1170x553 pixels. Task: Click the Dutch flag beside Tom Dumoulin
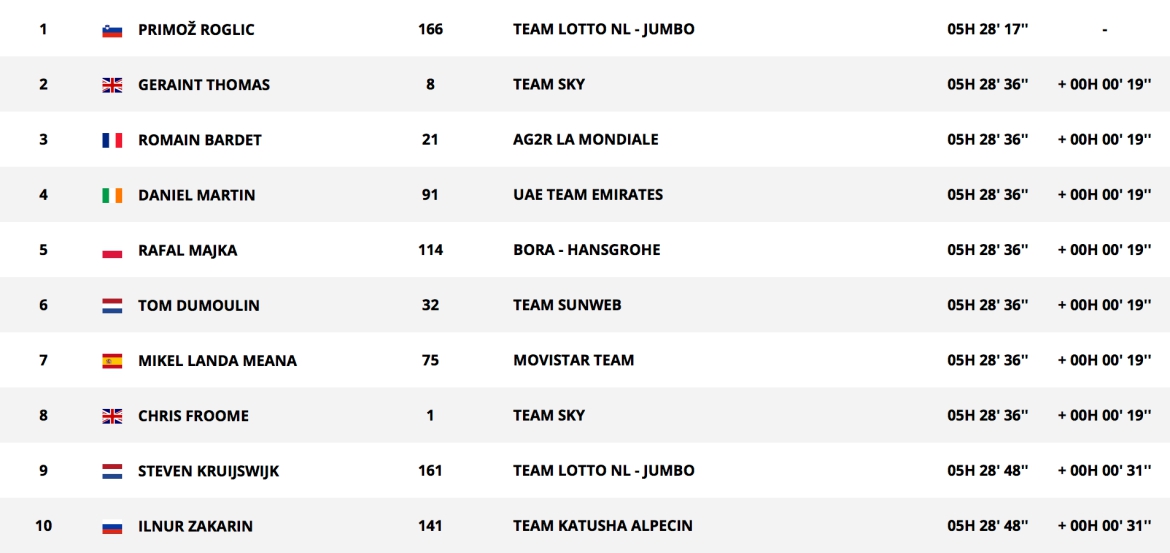[112, 306]
